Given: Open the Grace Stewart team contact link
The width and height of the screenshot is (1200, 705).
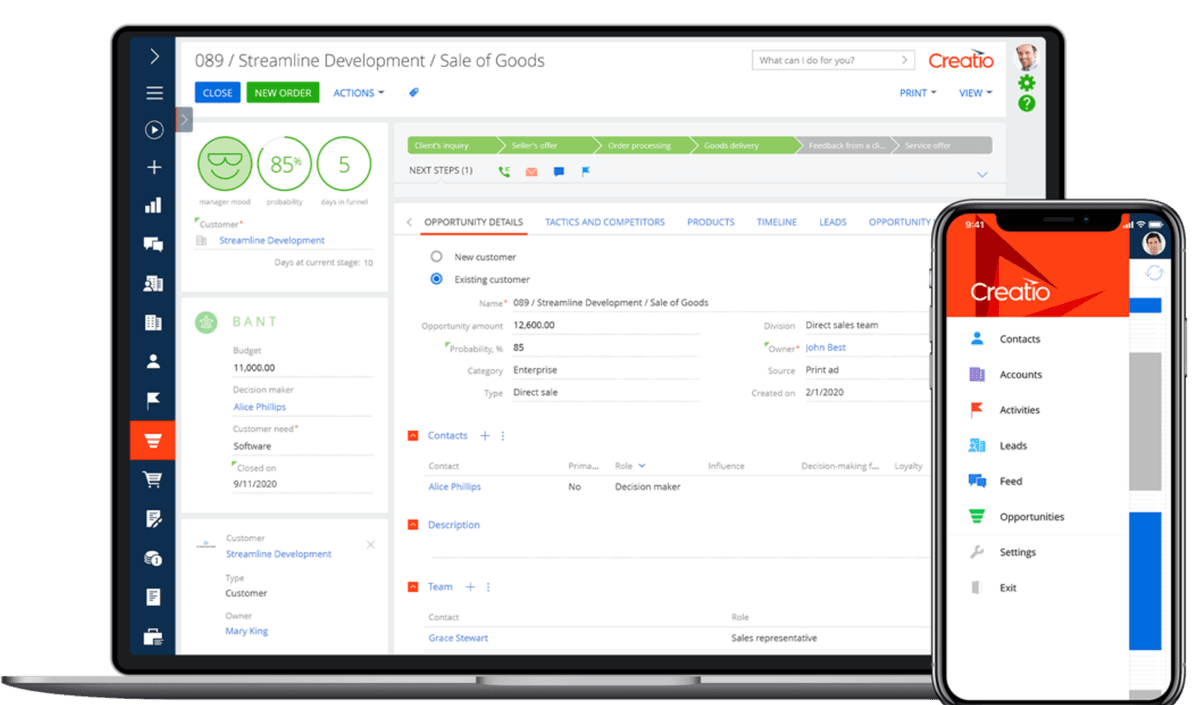Looking at the screenshot, I should [x=458, y=638].
